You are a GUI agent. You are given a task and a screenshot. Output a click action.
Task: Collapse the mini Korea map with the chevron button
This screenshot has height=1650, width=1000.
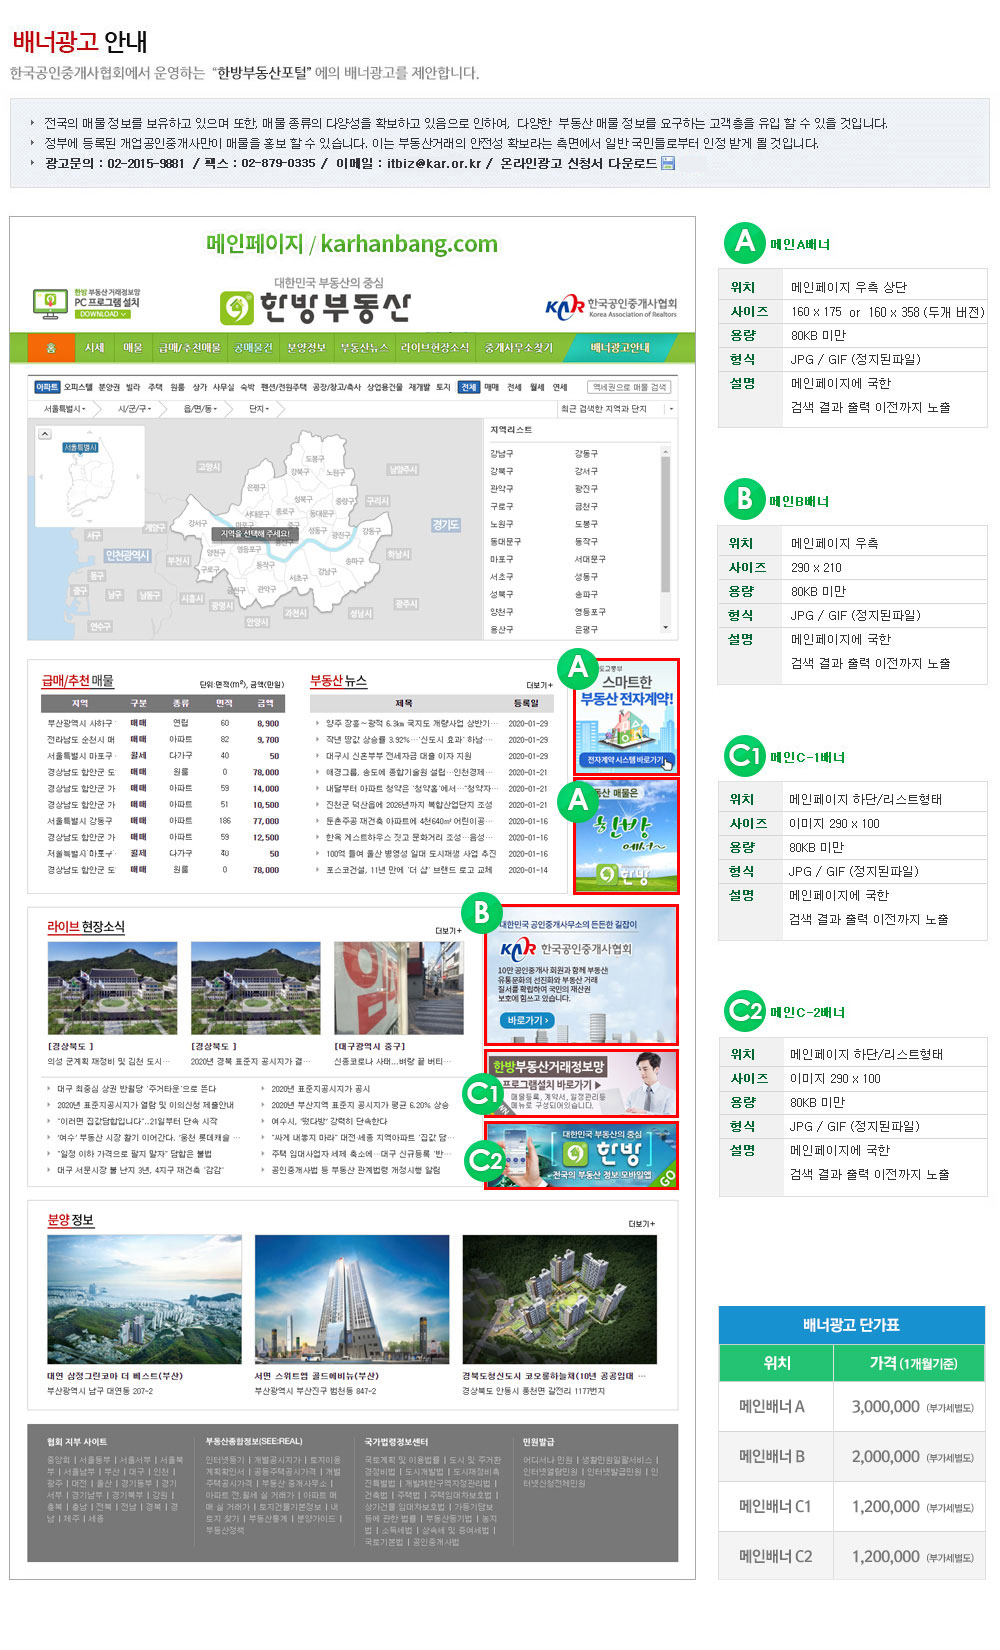pos(44,434)
